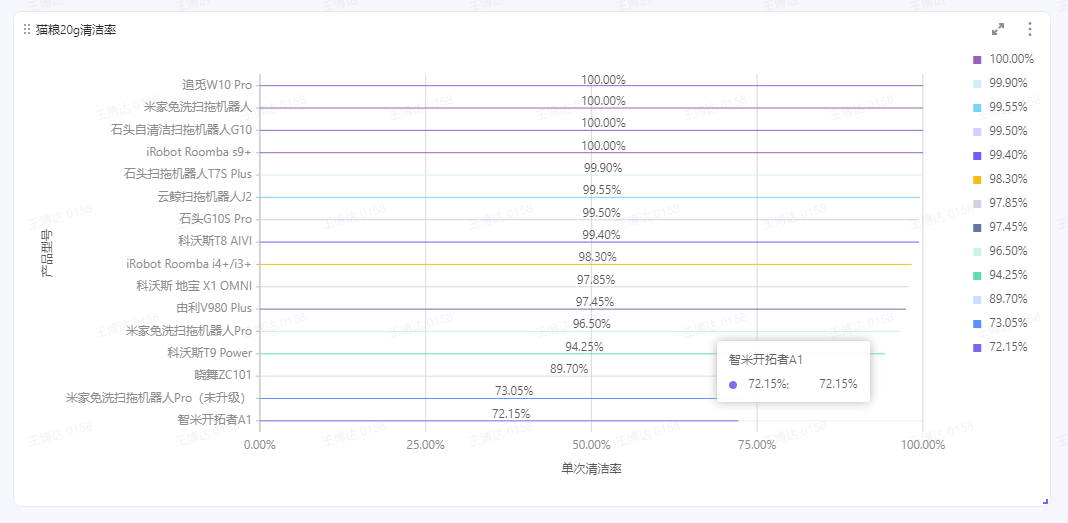Click the purple dot in the tooltip

(733, 384)
